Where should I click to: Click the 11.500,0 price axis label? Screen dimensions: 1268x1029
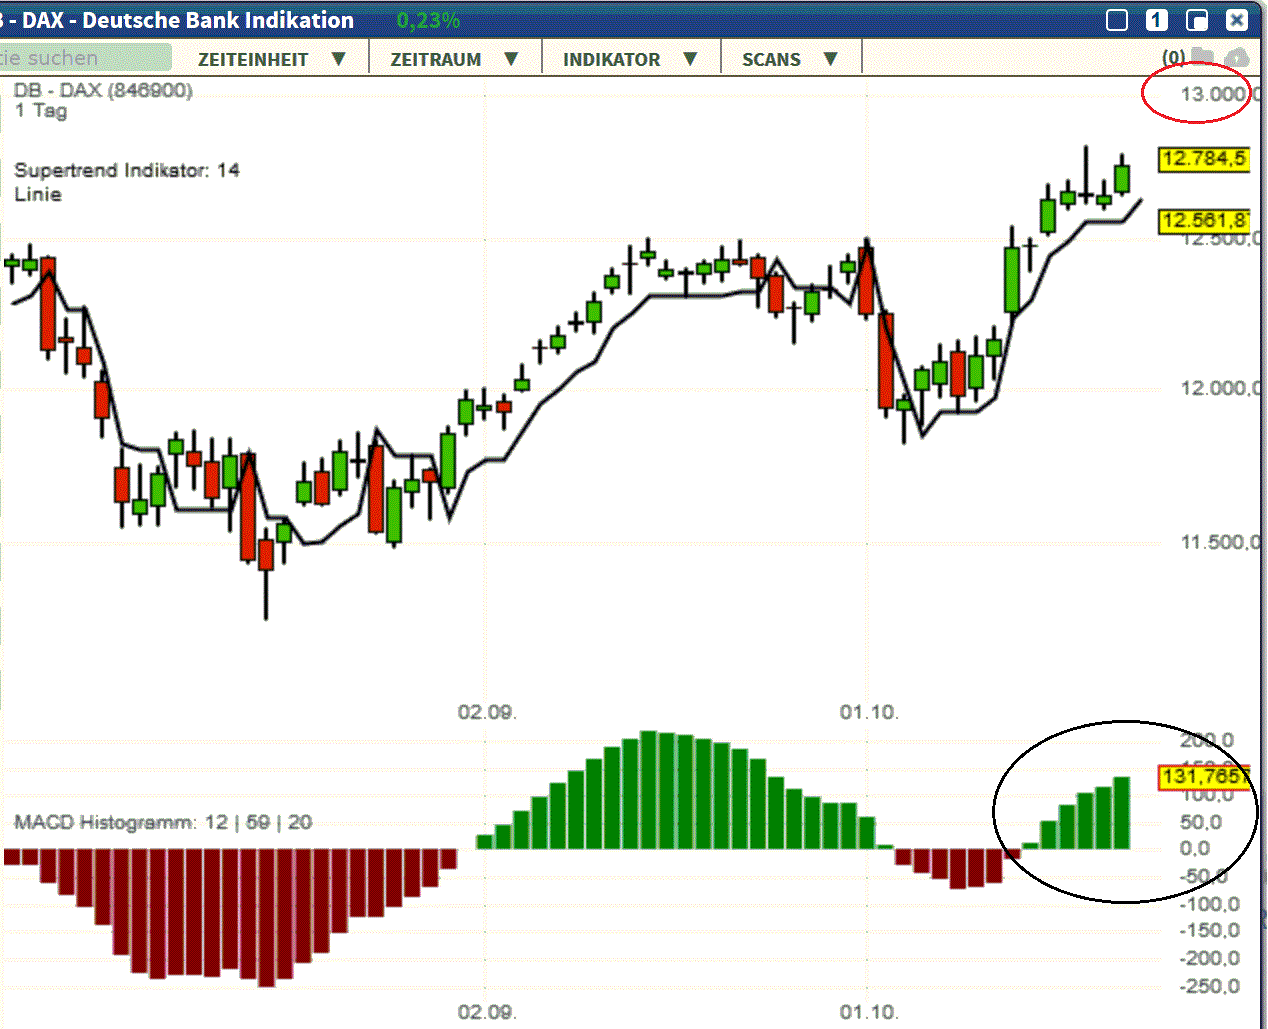coord(1220,542)
